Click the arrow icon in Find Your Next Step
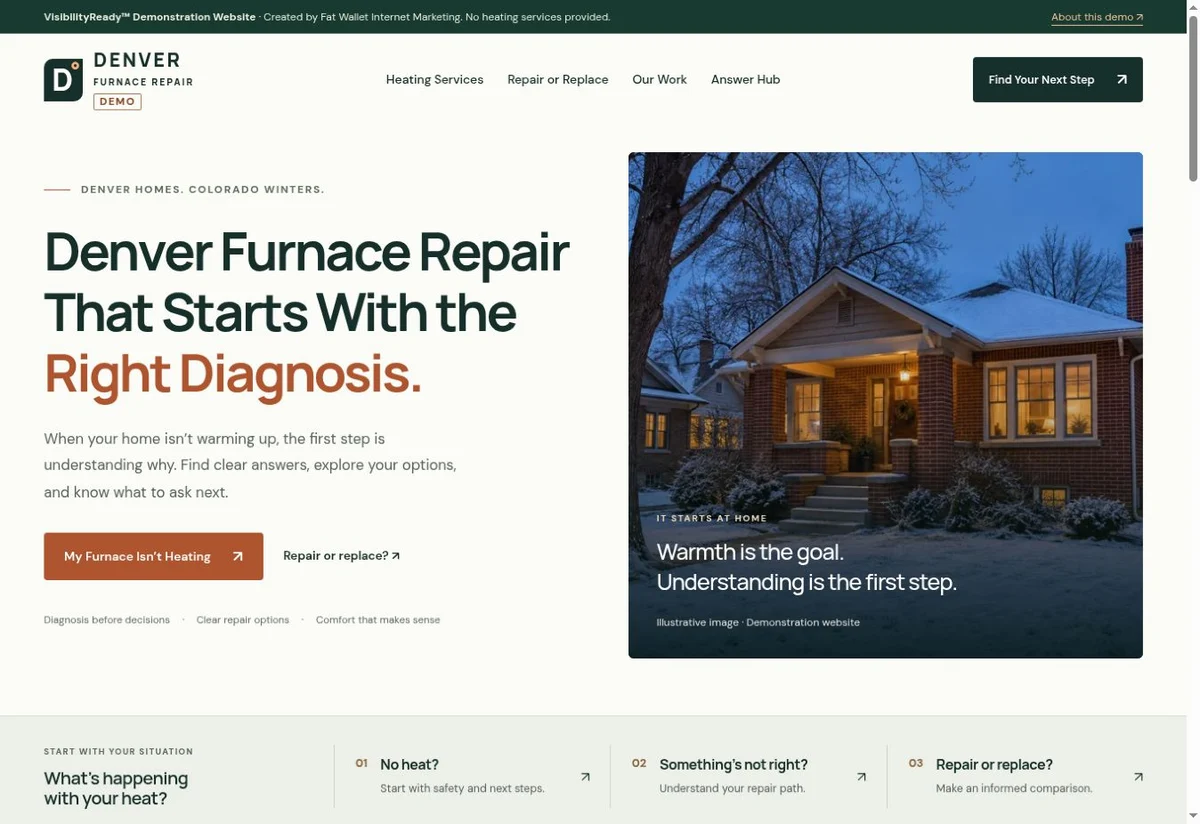This screenshot has width=1200, height=824. (1121, 80)
